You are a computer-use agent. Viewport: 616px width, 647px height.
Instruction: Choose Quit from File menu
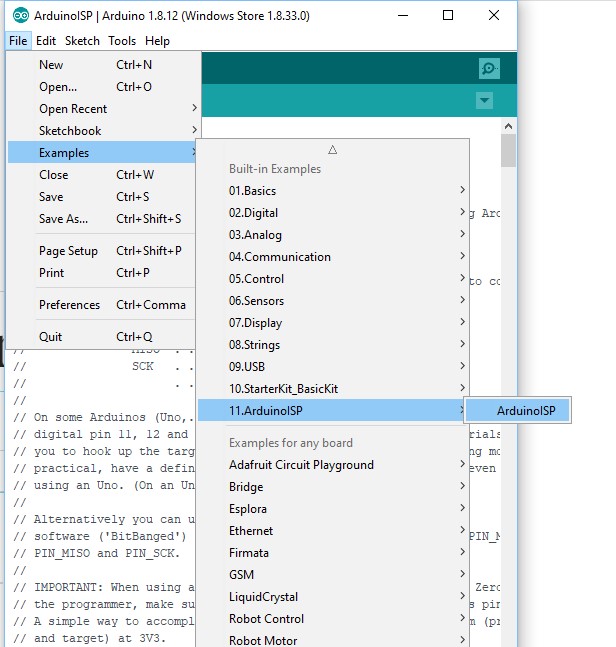(x=102, y=337)
